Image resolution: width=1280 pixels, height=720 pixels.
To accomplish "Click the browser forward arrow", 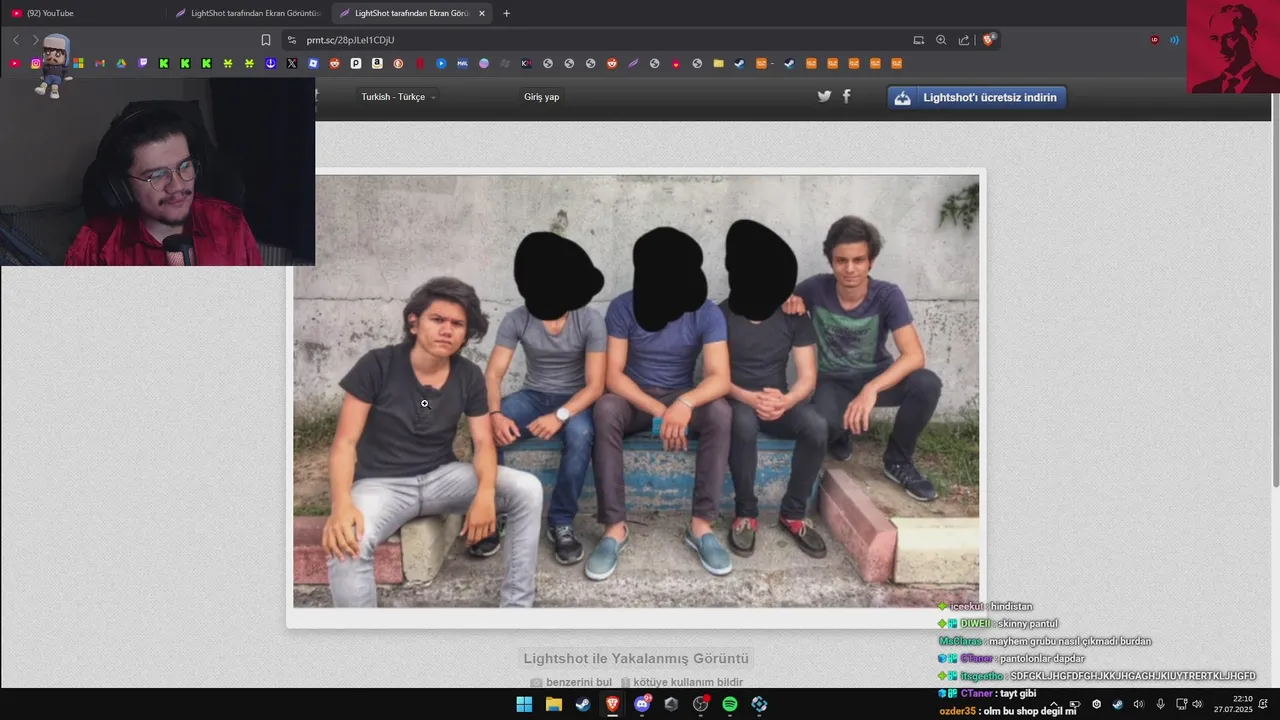I will pos(35,40).
